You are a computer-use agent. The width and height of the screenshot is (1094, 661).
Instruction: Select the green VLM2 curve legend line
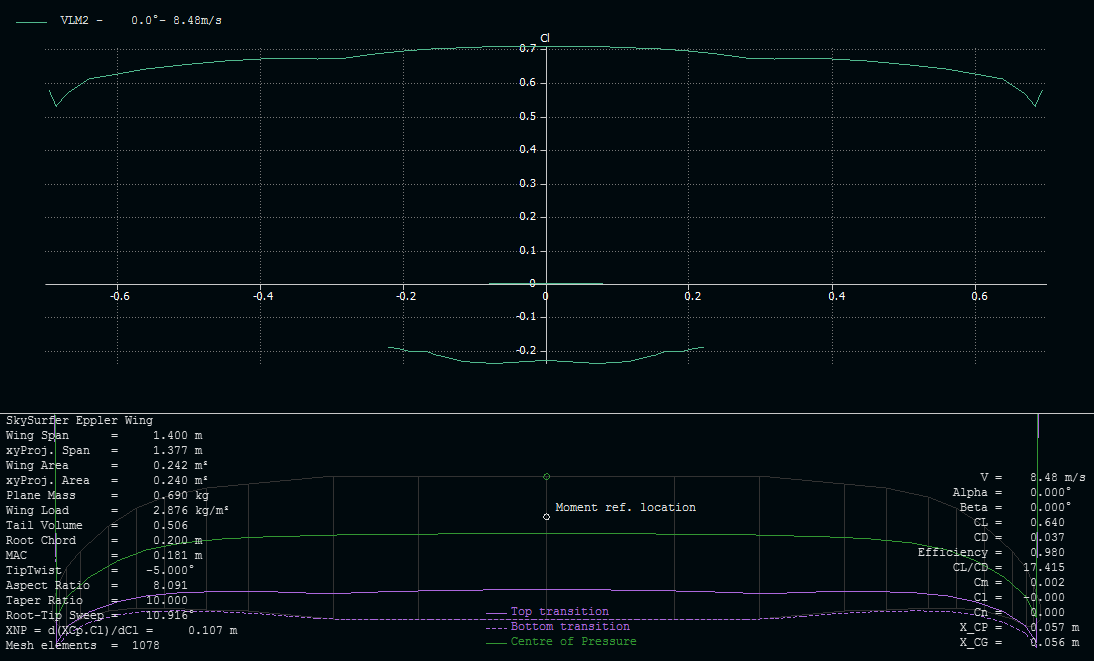click(x=32, y=20)
